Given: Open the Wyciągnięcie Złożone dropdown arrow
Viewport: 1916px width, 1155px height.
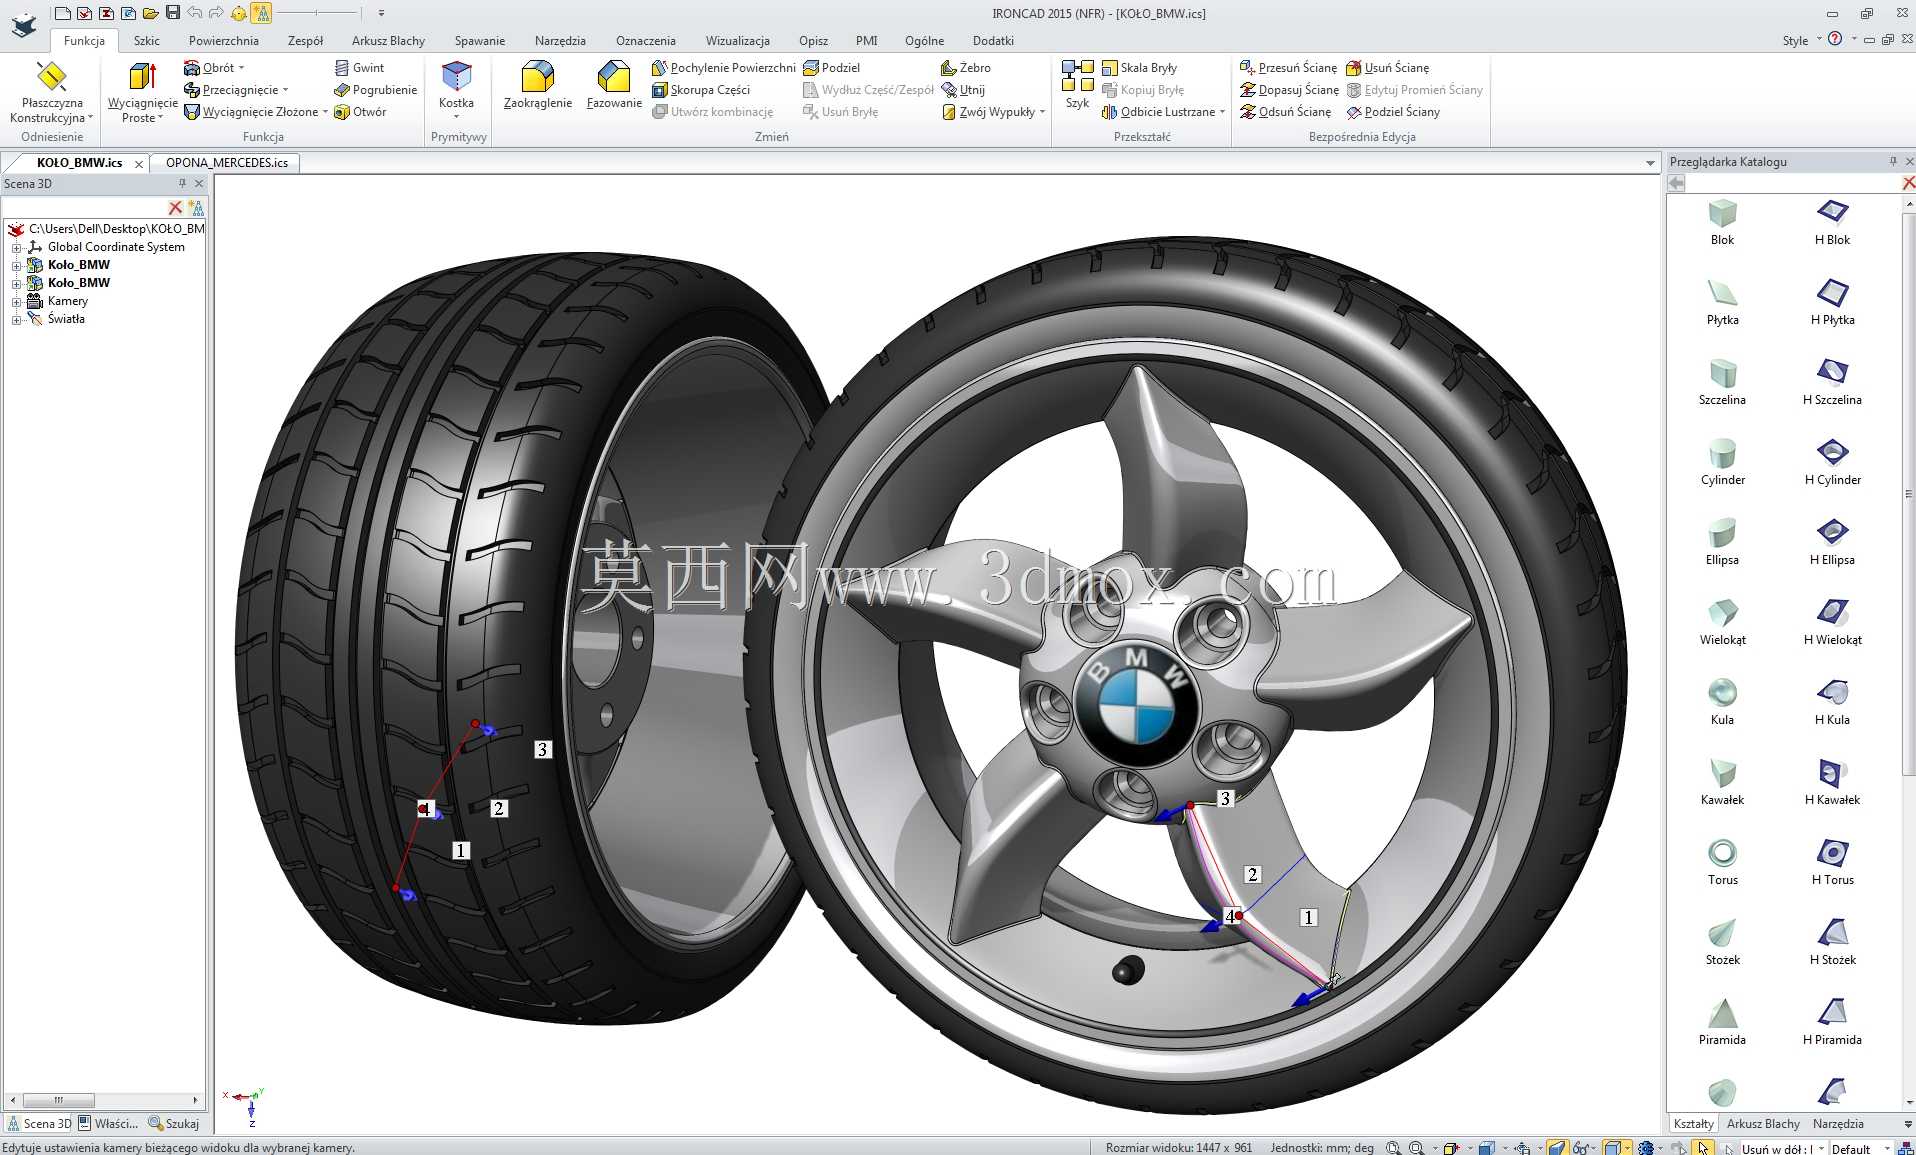Looking at the screenshot, I should click(x=325, y=112).
